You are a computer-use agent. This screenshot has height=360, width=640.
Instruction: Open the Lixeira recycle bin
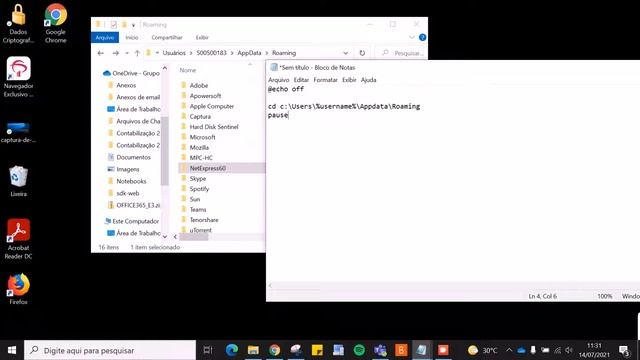pyautogui.click(x=18, y=182)
